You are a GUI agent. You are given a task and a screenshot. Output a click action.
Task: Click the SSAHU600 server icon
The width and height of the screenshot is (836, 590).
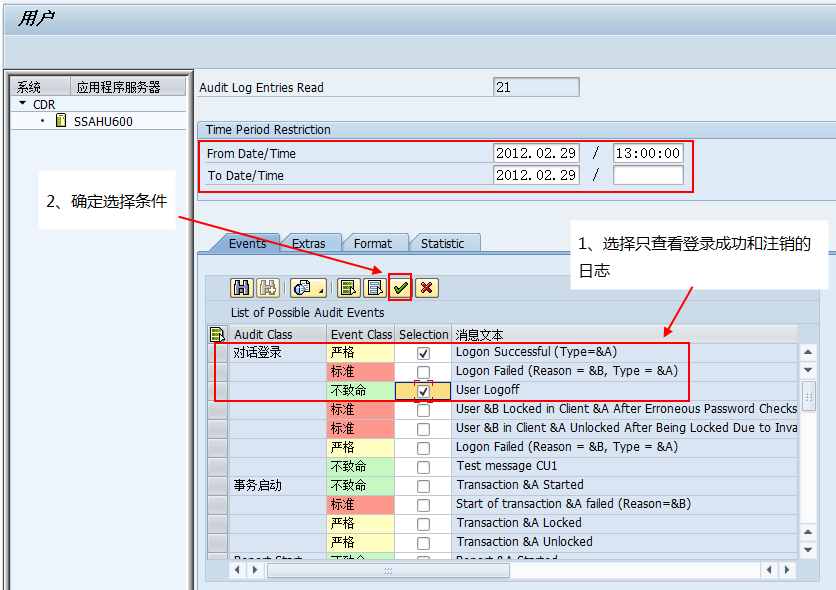[x=61, y=121]
